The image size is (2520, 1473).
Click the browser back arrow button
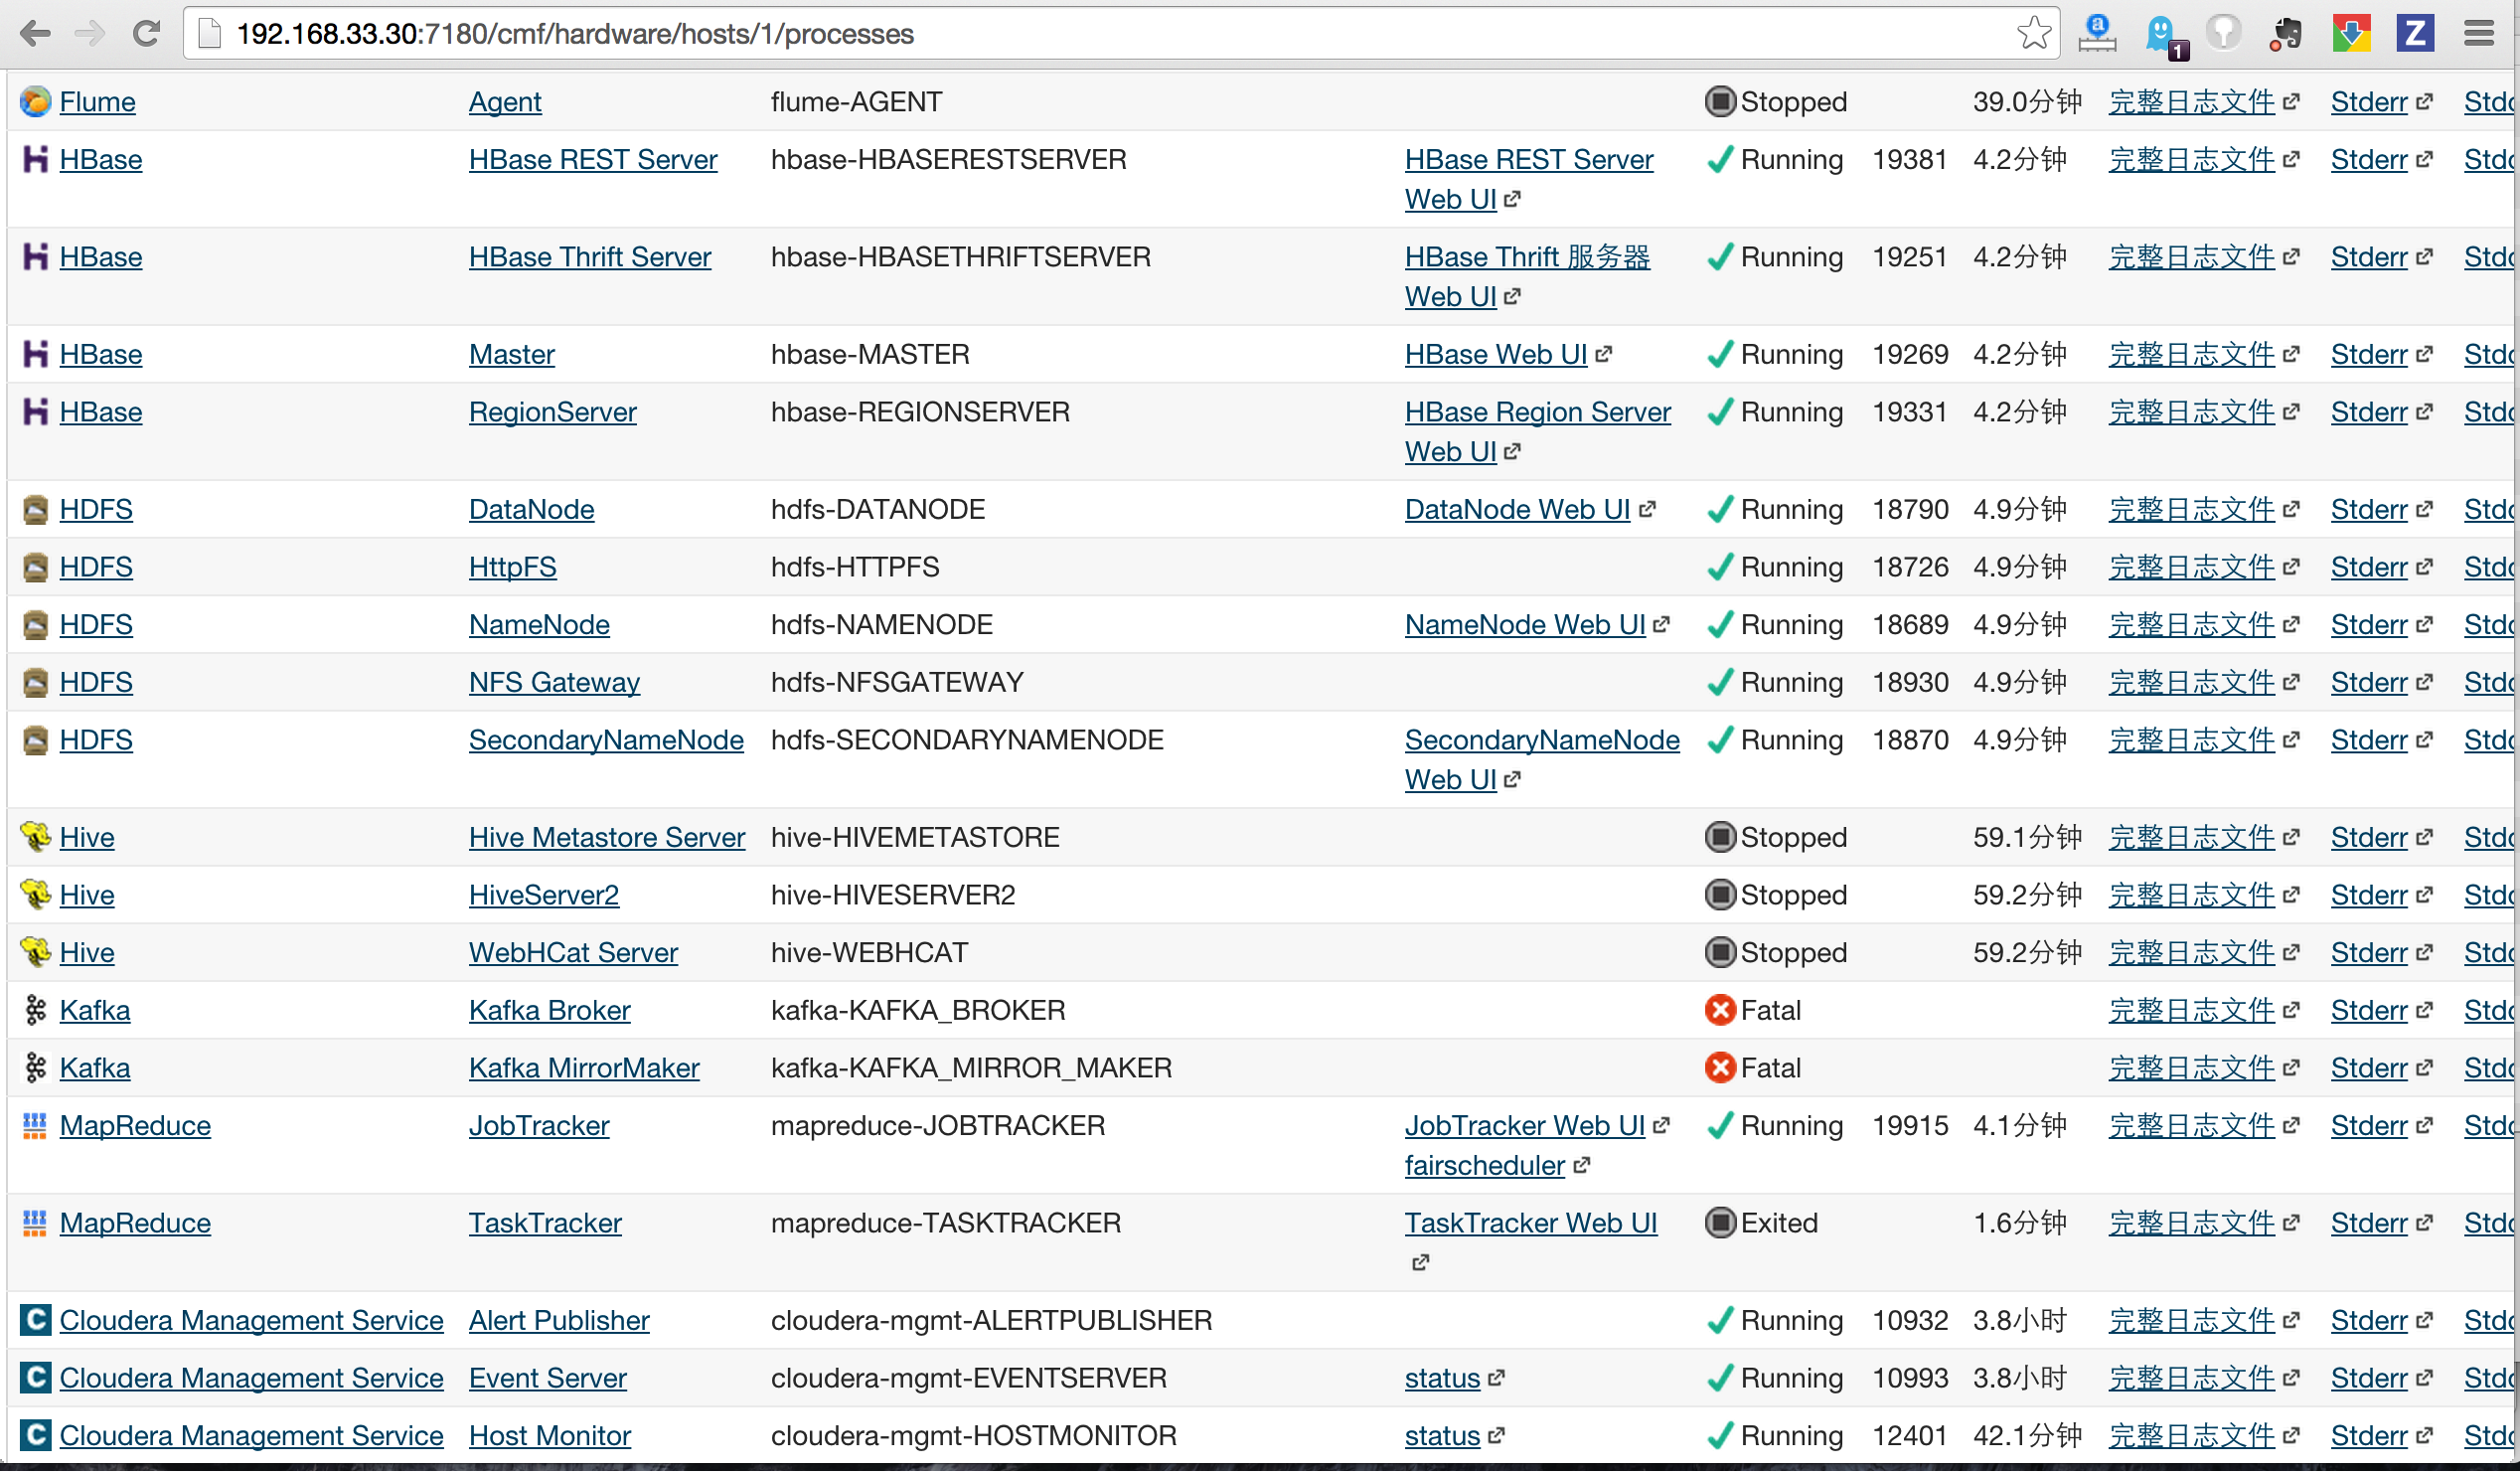(x=35, y=34)
